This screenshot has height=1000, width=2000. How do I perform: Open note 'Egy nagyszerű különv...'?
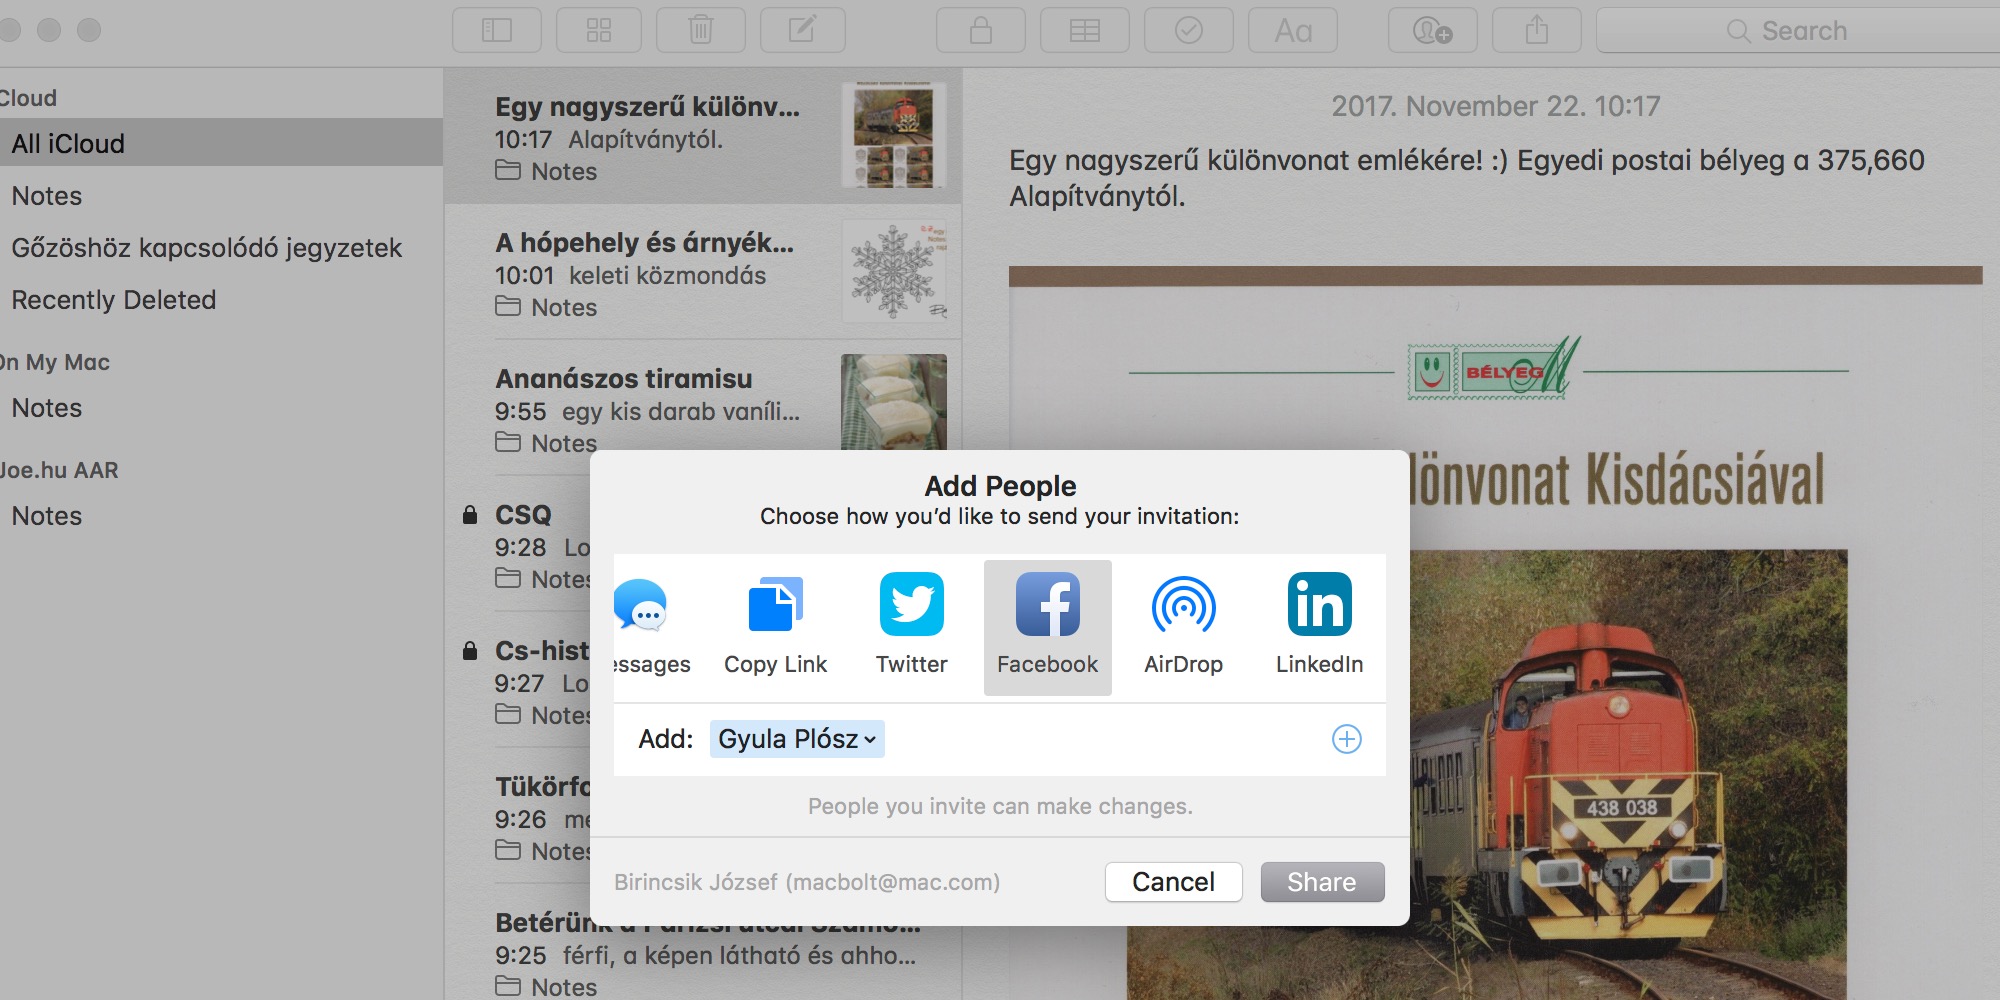point(703,137)
